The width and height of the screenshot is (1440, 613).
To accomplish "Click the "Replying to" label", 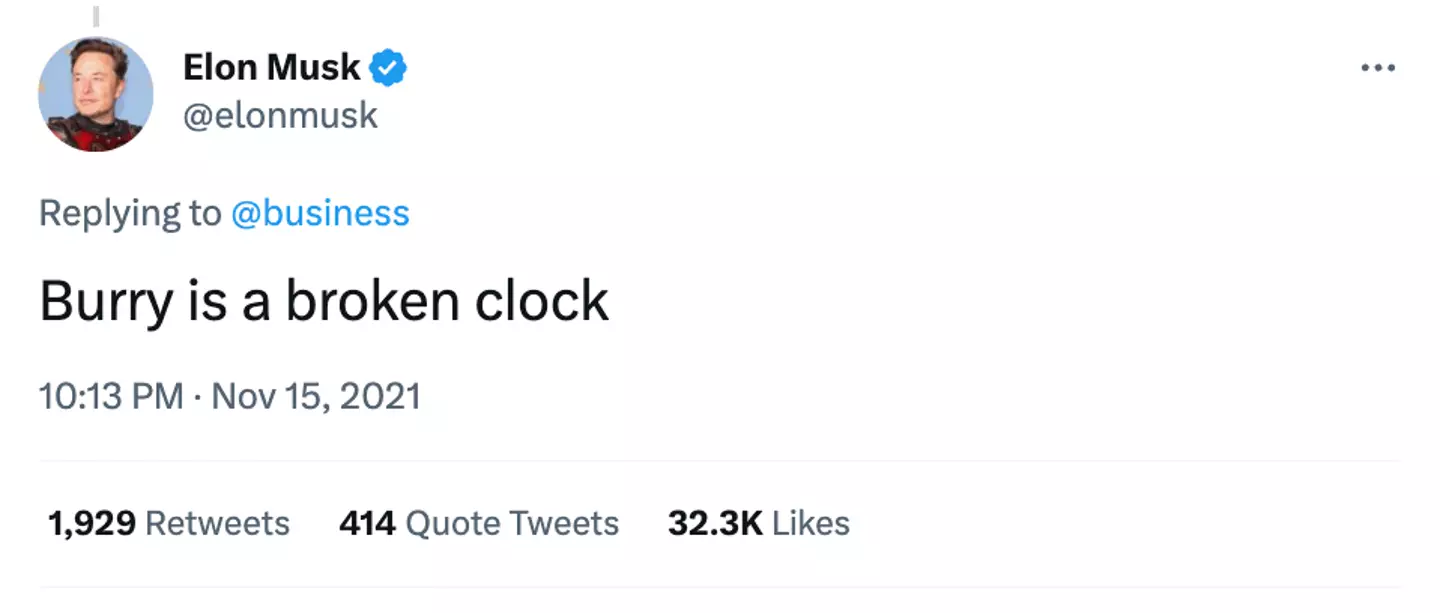I will tap(130, 213).
